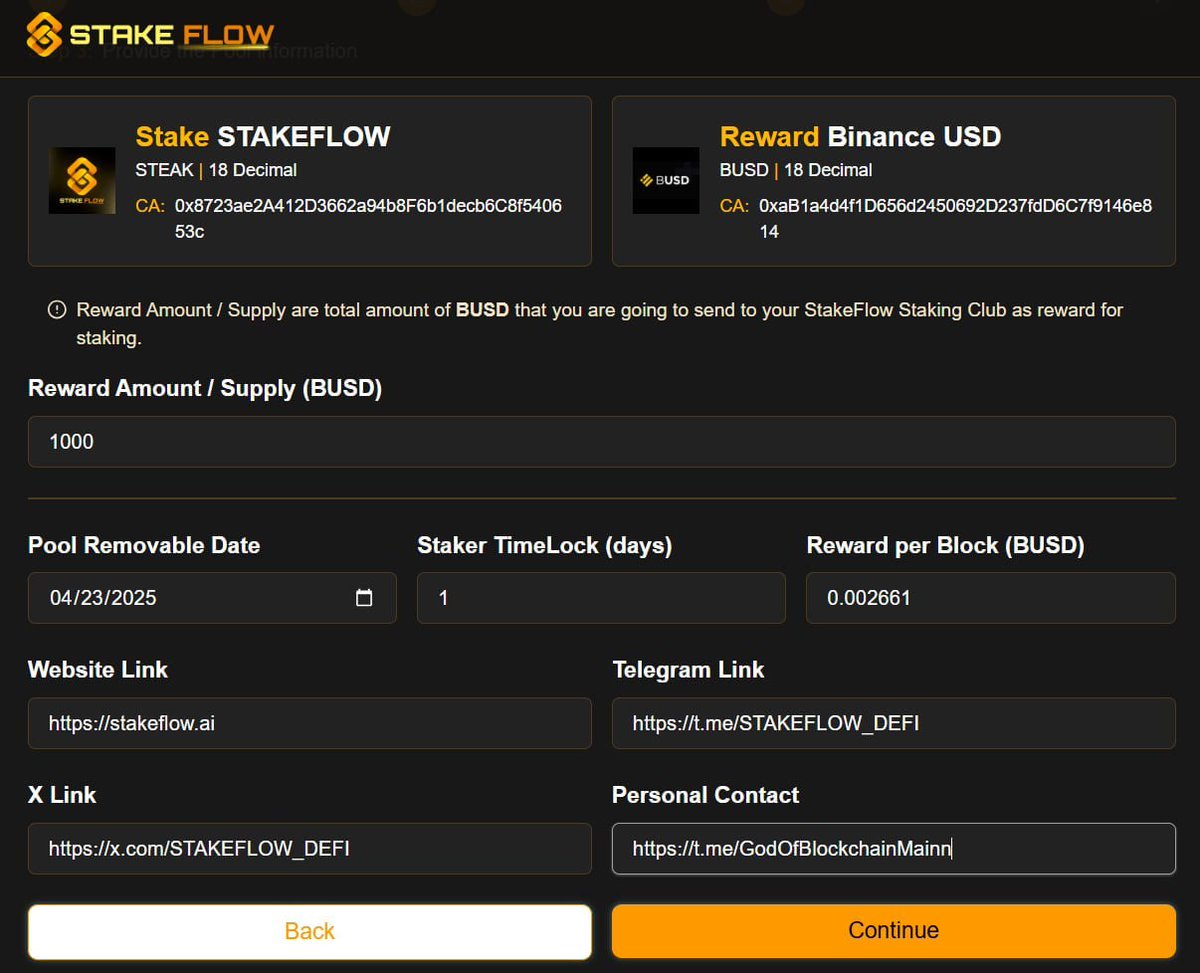Open the calendar picker icon in date field
Image resolution: width=1200 pixels, height=973 pixels.
tap(364, 598)
